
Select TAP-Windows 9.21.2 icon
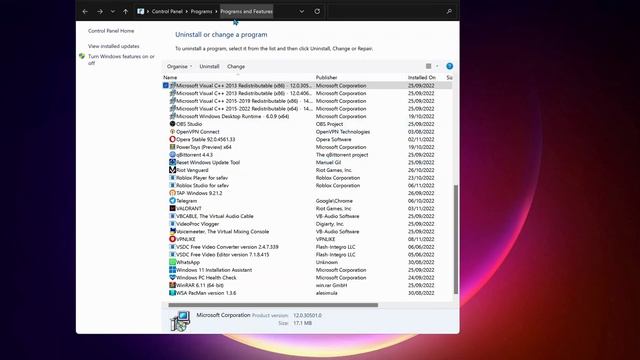[172, 193]
